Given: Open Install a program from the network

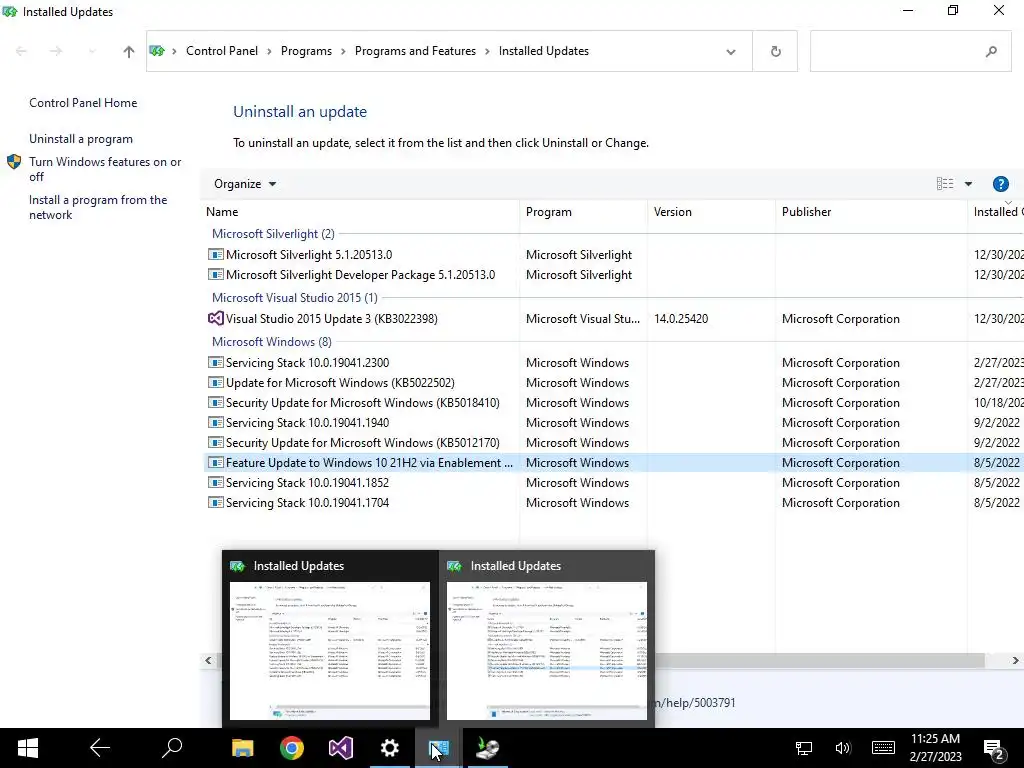Looking at the screenshot, I should (x=98, y=207).
